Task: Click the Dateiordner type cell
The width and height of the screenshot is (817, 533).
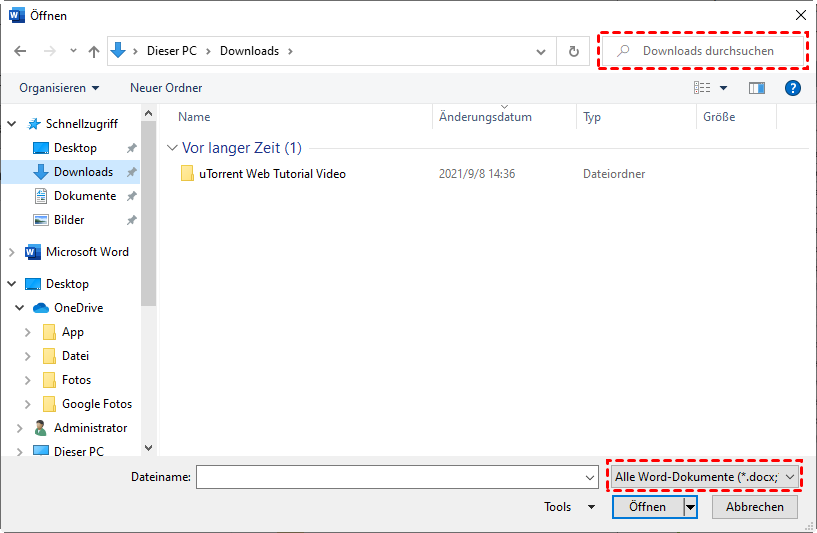Action: click(x=614, y=174)
